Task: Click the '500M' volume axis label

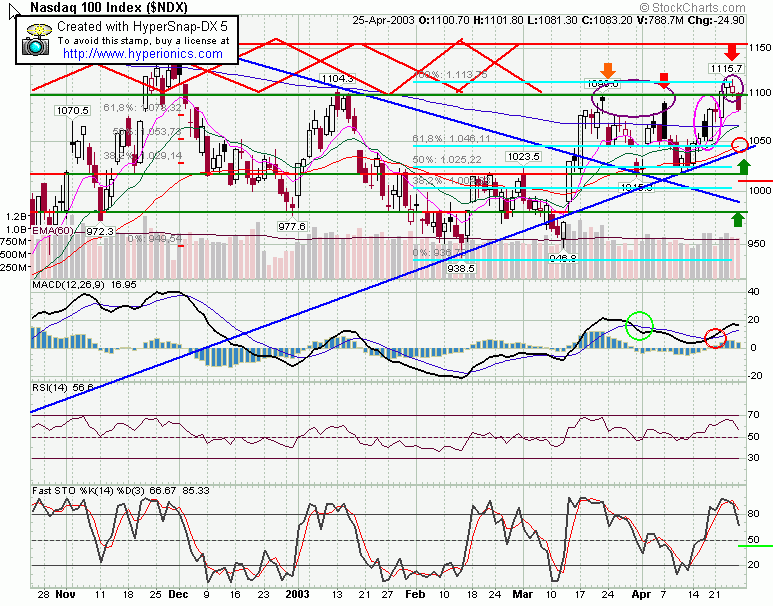Action: pos(14,255)
